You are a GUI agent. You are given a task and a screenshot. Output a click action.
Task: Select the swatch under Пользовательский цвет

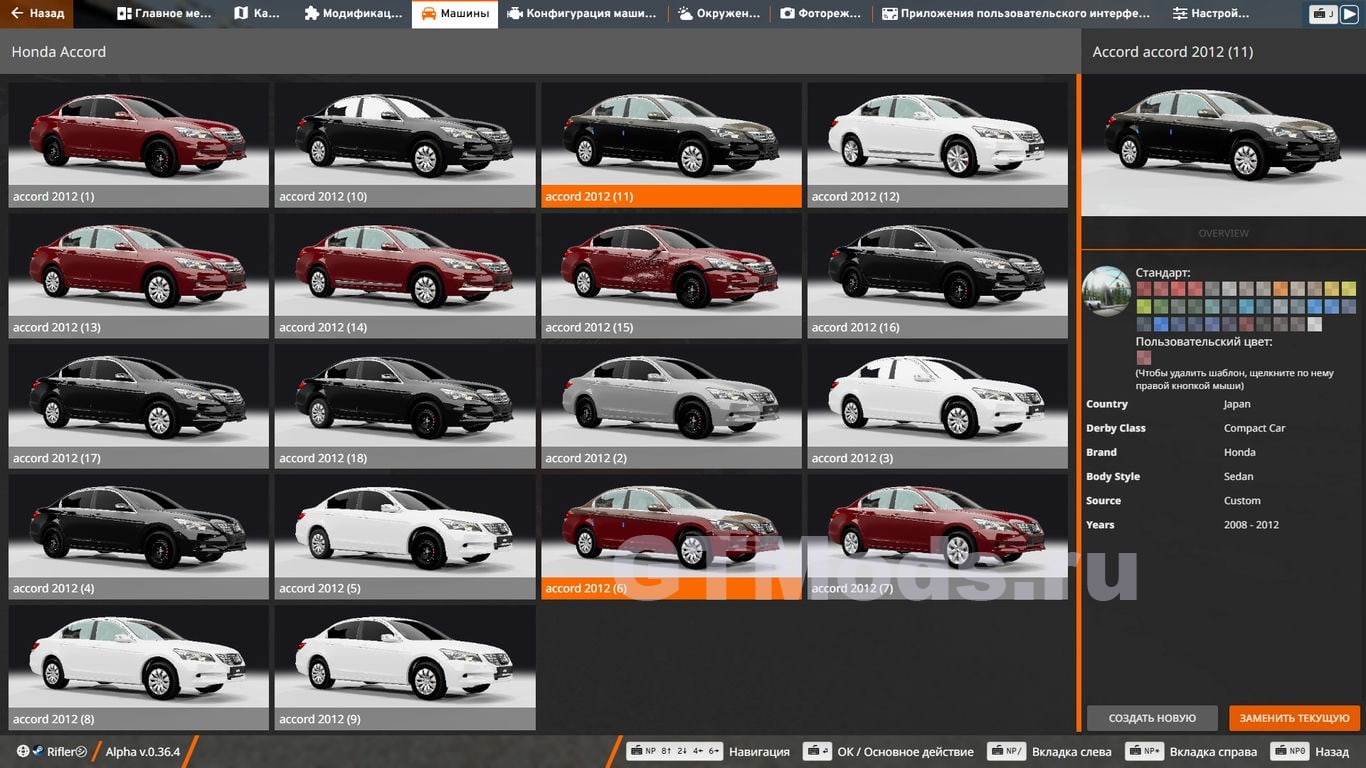1144,357
